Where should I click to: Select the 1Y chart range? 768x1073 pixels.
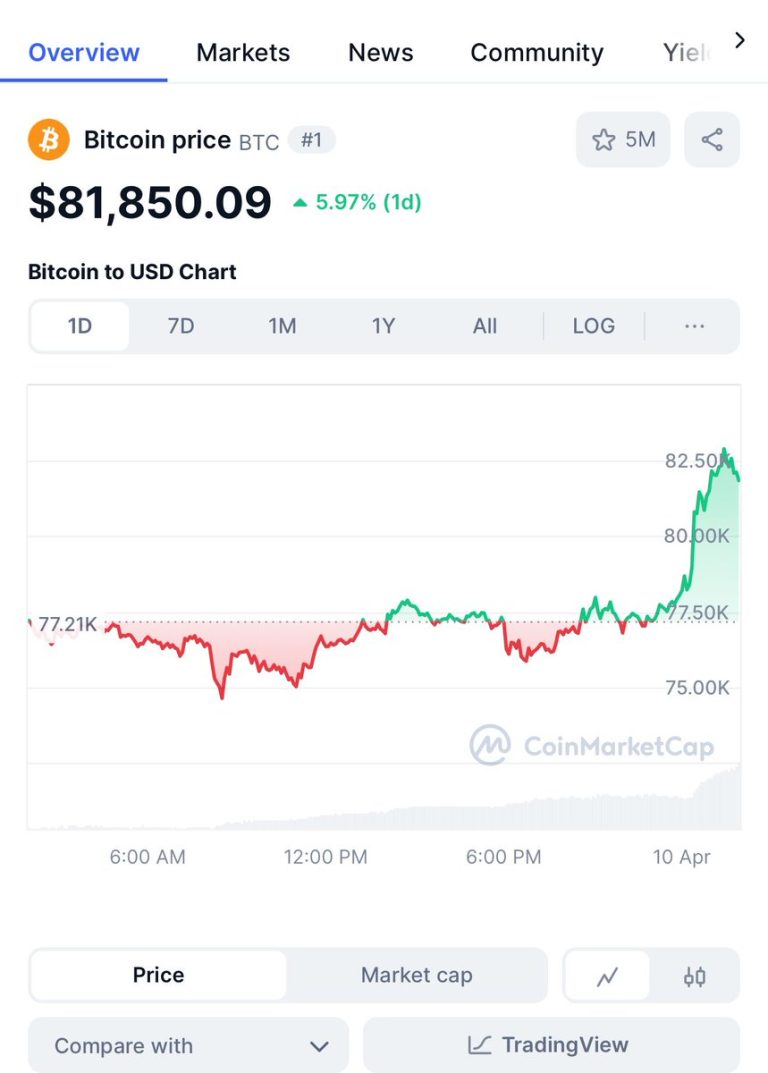[x=383, y=326]
